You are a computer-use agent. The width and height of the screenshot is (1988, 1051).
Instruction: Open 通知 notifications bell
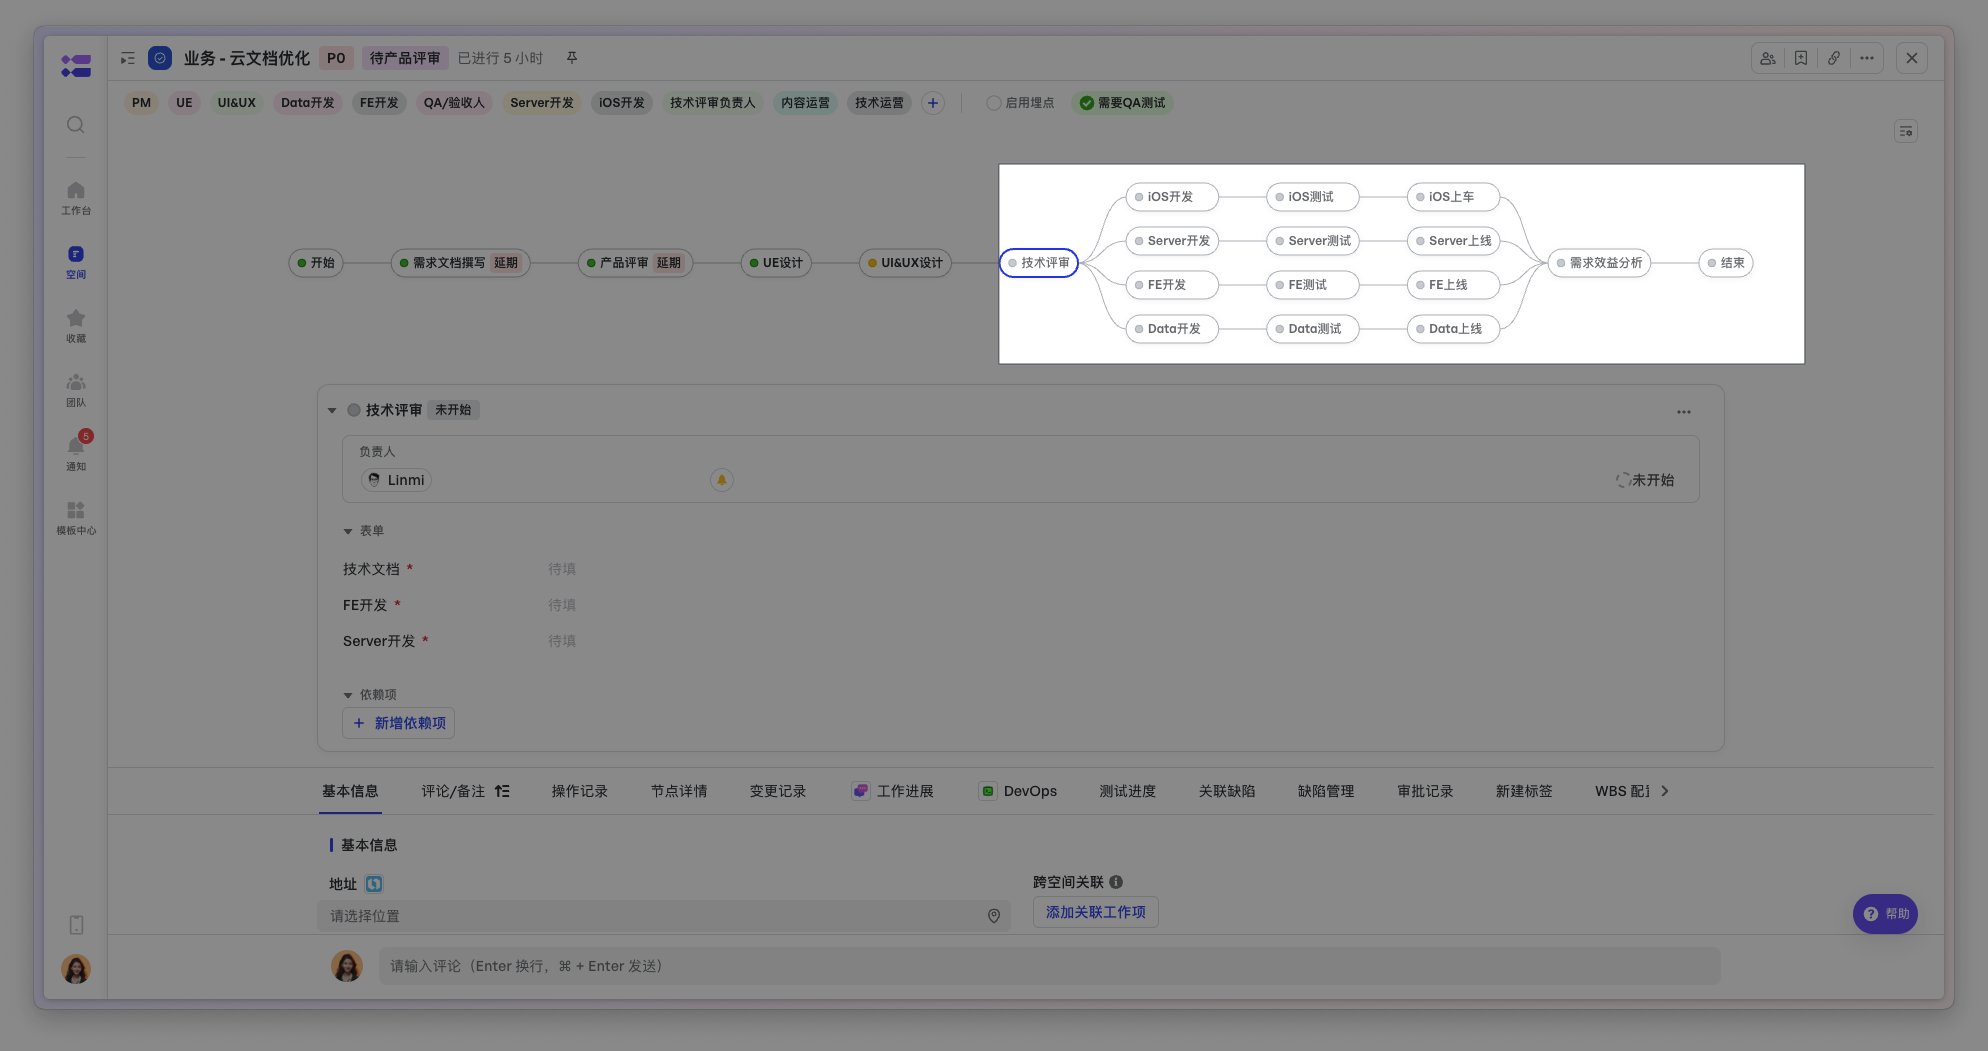[x=76, y=452]
